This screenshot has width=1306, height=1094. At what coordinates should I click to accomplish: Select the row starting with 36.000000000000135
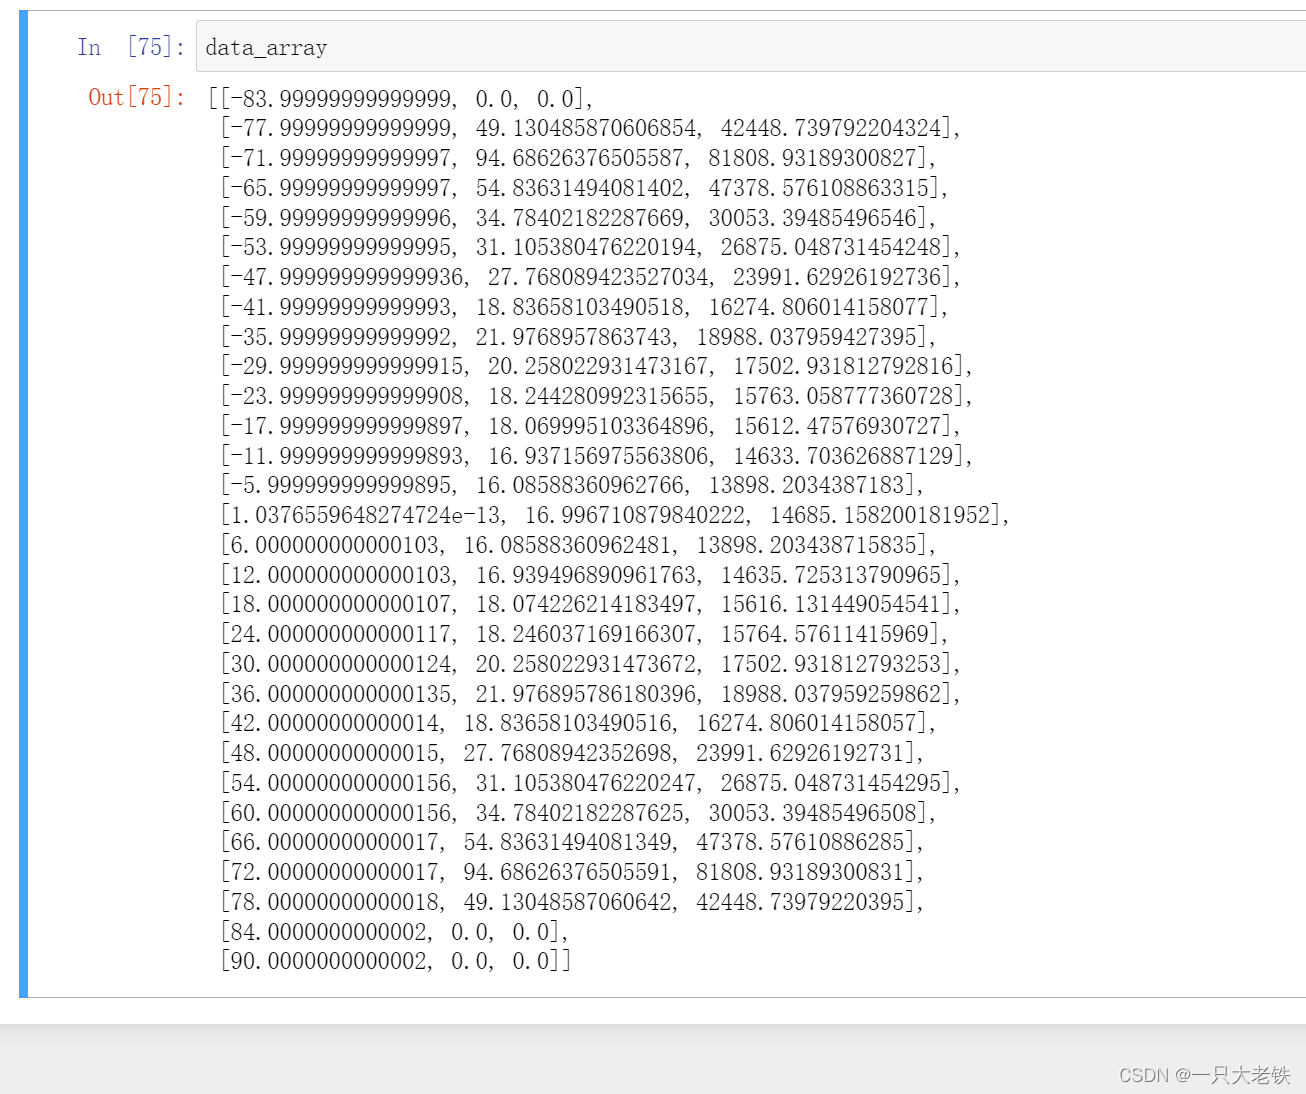(x=591, y=694)
